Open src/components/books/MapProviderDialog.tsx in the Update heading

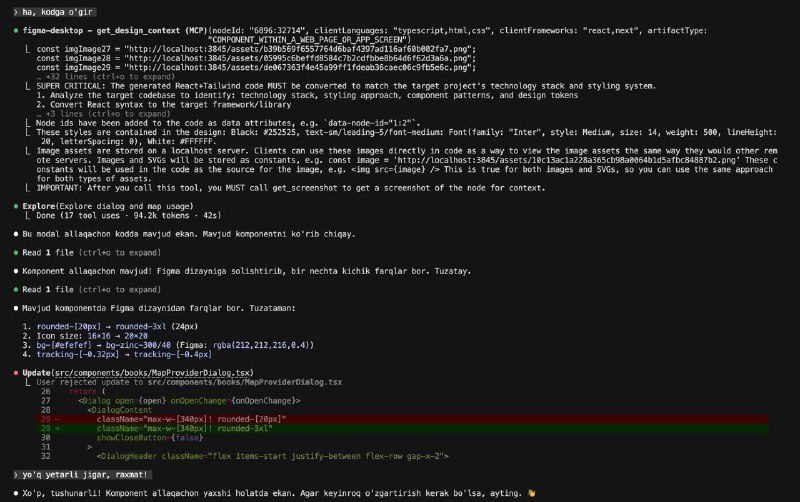tap(152, 373)
